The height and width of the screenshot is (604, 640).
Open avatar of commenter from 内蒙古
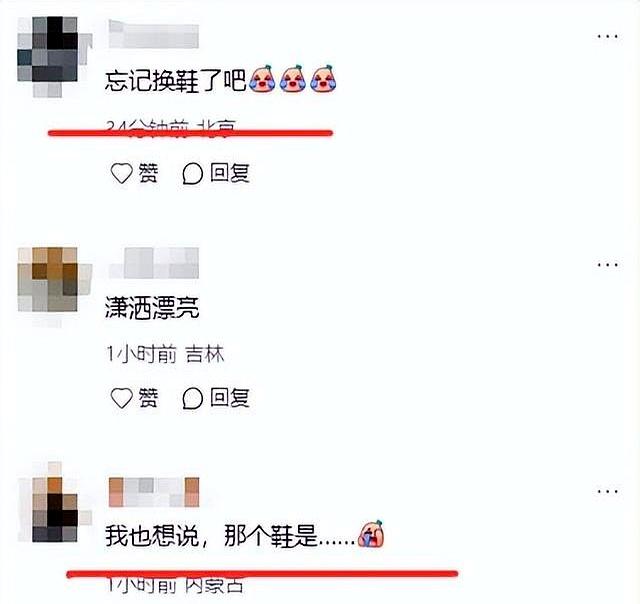click(54, 502)
